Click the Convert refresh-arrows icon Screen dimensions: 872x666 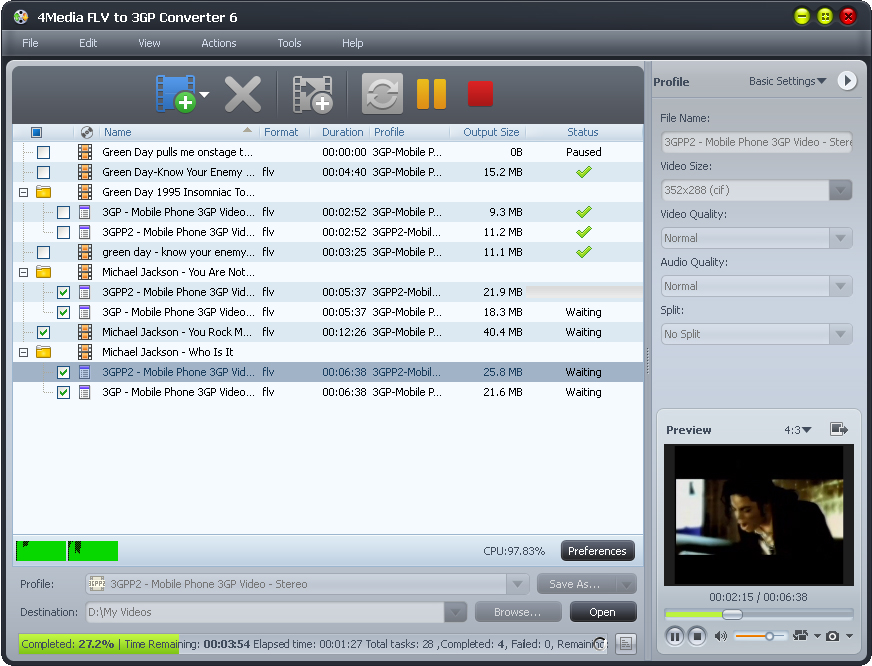click(382, 93)
